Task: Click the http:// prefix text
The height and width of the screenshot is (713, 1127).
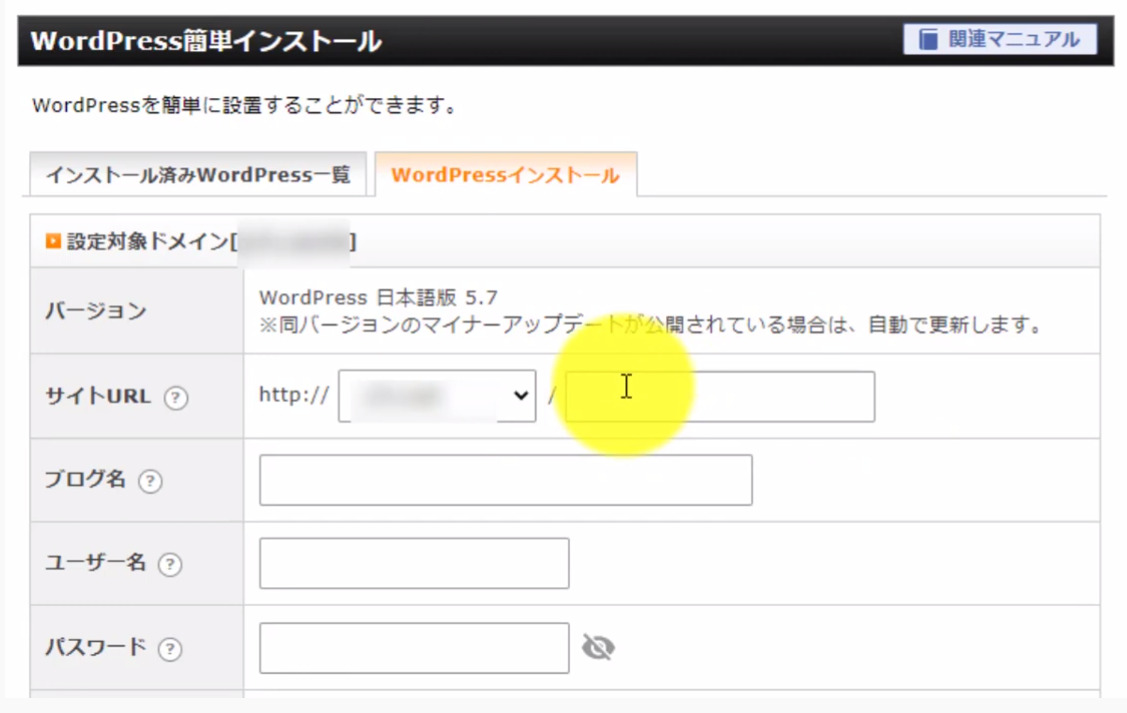Action: (294, 395)
